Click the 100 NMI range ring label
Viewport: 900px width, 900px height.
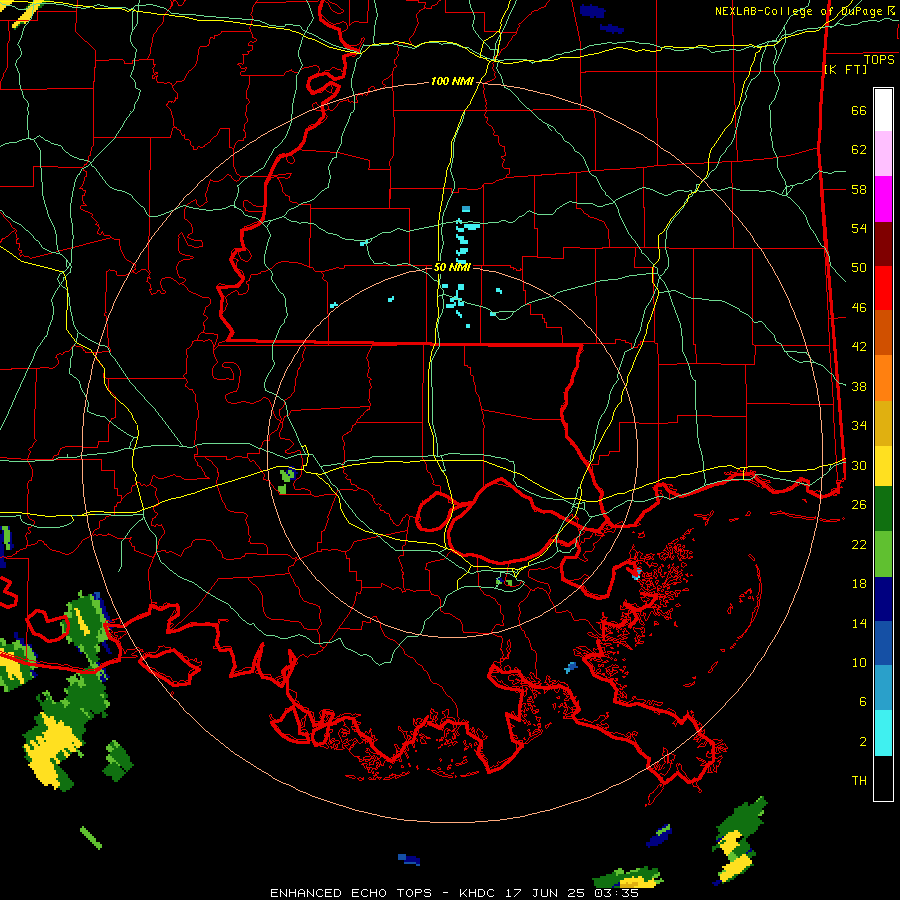[x=452, y=82]
